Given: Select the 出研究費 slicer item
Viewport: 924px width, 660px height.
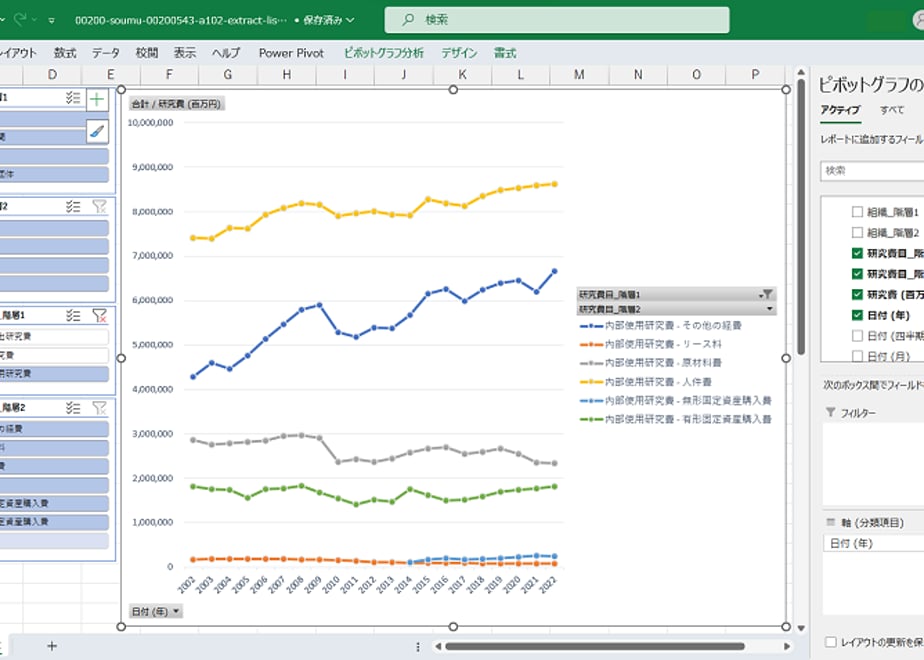Looking at the screenshot, I should coord(54,336).
